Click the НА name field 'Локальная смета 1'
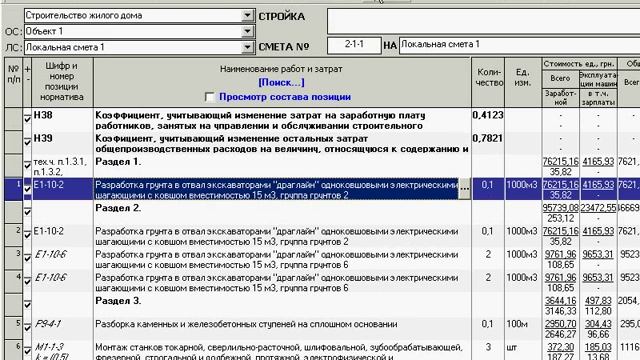The width and height of the screenshot is (640, 360). [x=519, y=44]
